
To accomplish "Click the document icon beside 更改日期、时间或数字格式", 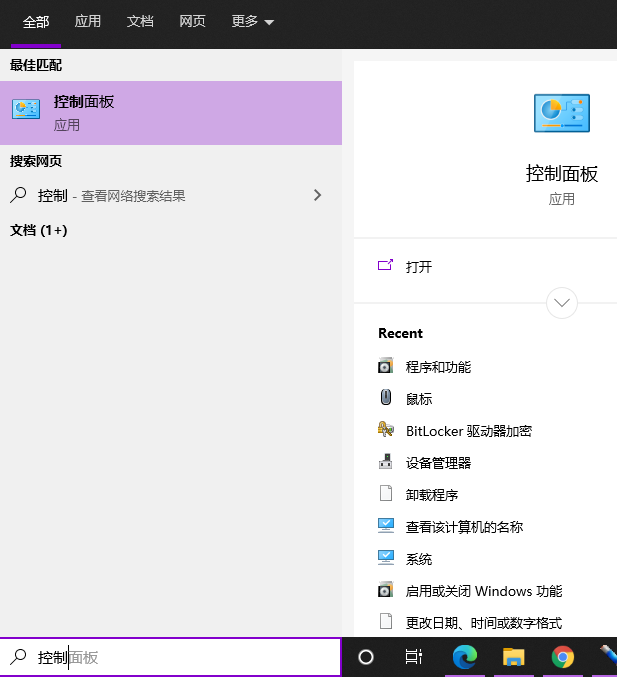I will (x=386, y=621).
